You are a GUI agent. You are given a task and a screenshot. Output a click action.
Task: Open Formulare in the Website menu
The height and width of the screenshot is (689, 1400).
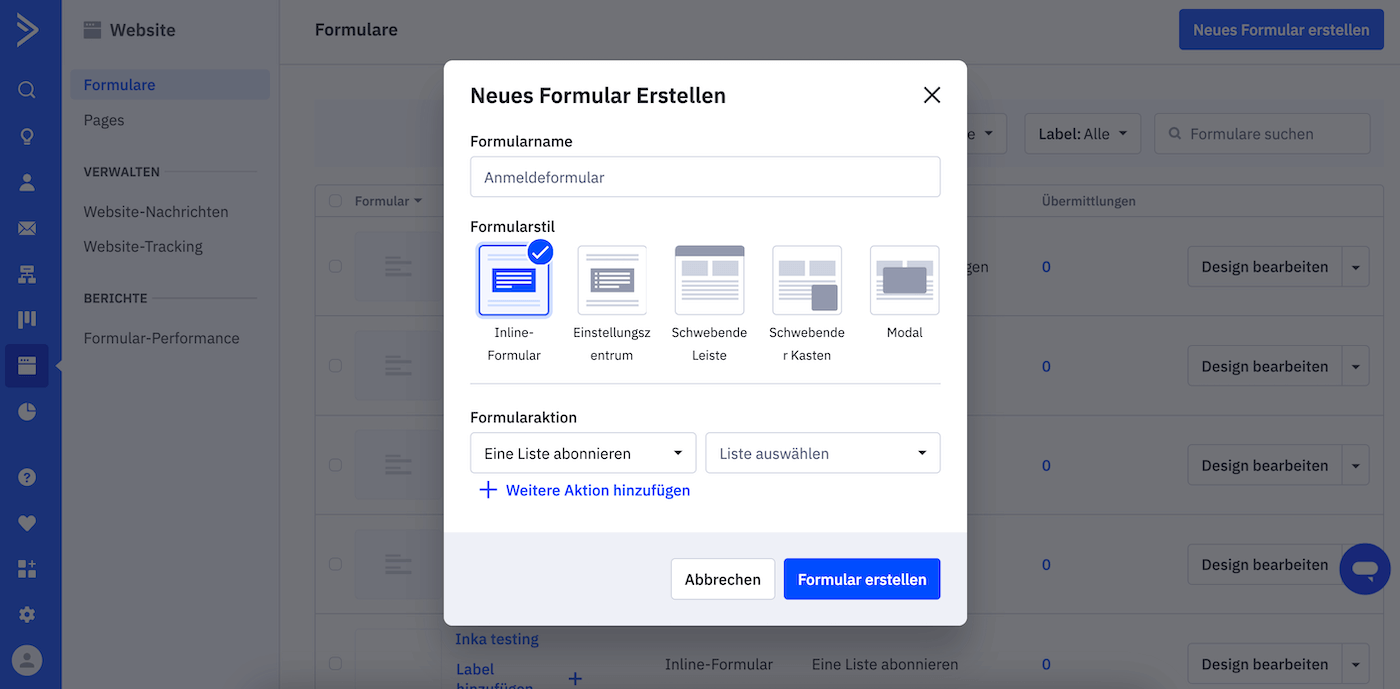(x=170, y=85)
